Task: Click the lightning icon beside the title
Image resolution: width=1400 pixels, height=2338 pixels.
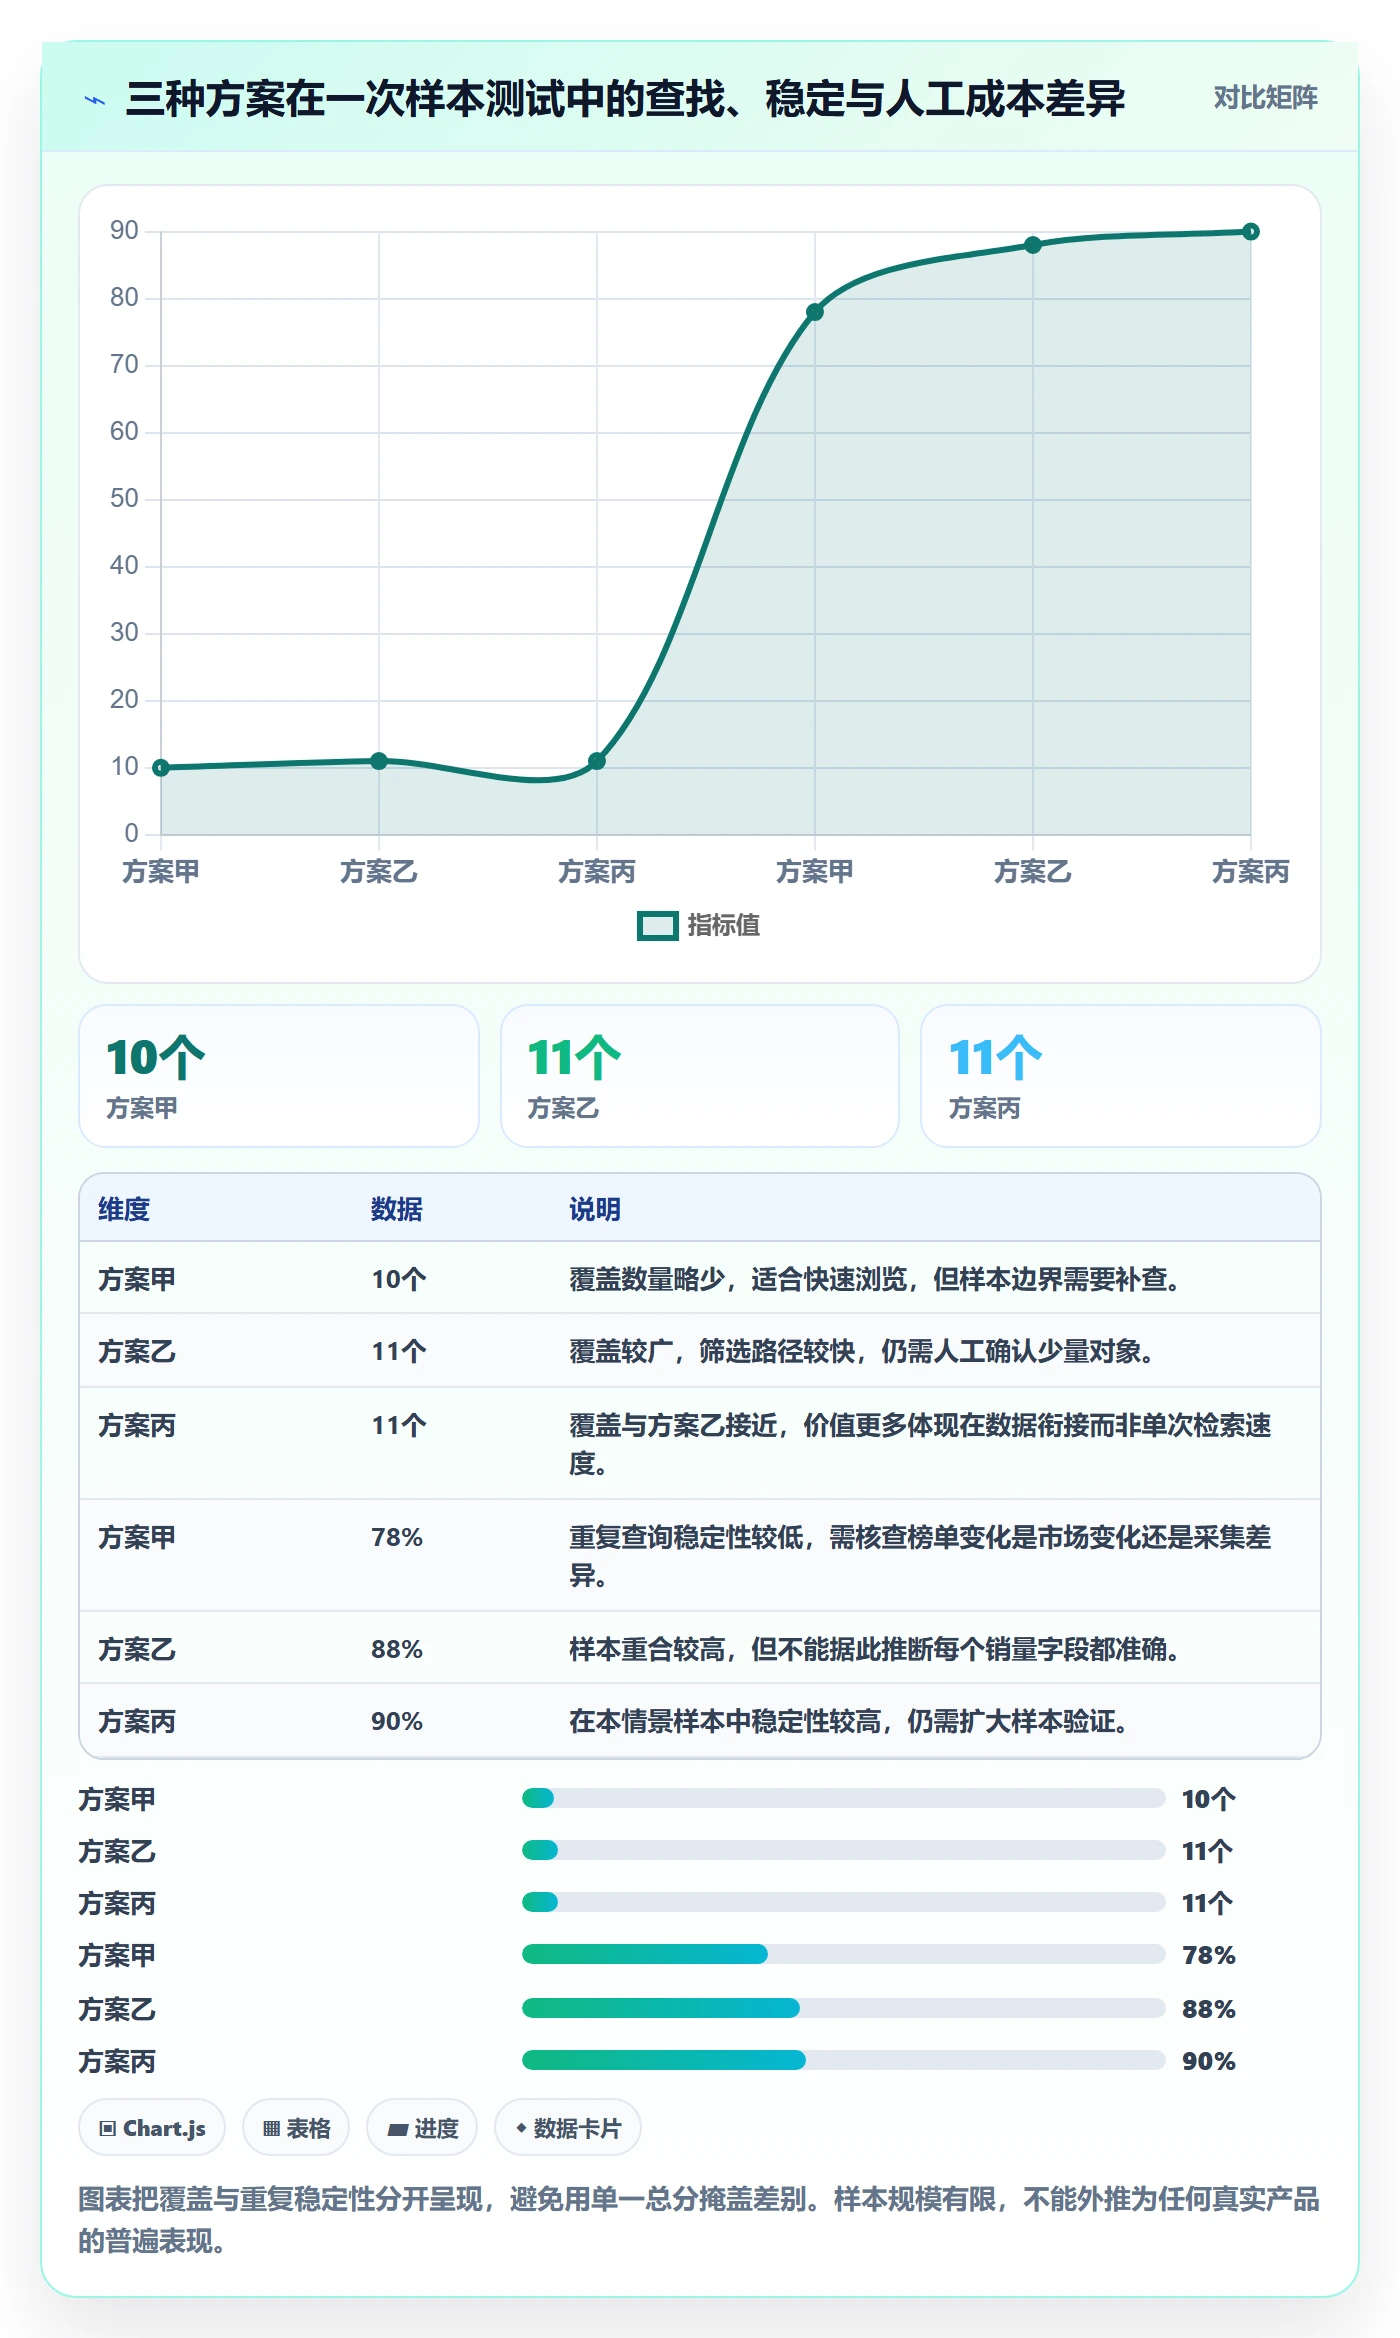Action: coord(95,100)
